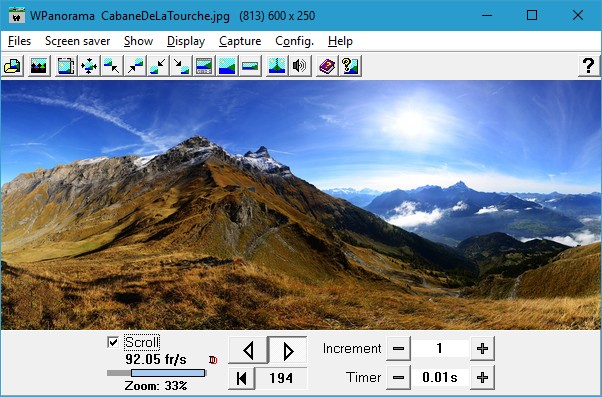This screenshot has width=602, height=397.
Task: Close the WPanorama window
Action: coord(578,15)
